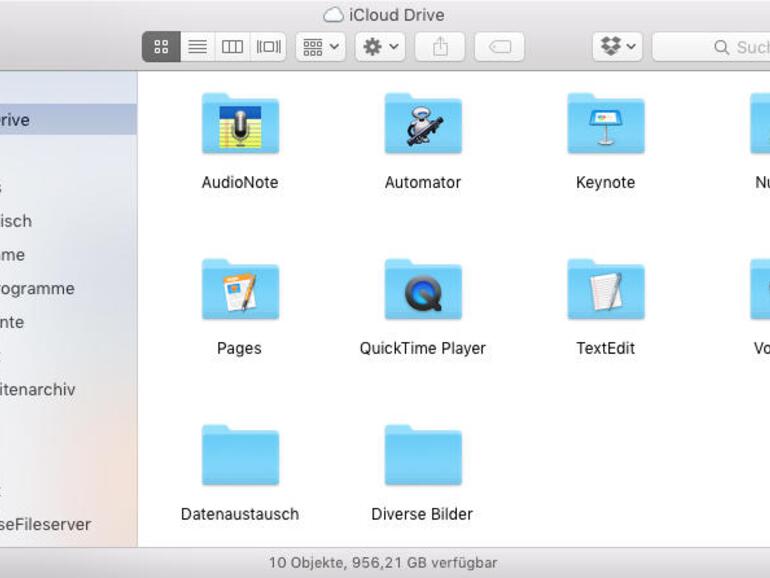Image resolution: width=770 pixels, height=578 pixels.
Task: Select the Datenaustausch folder
Action: click(x=240, y=457)
